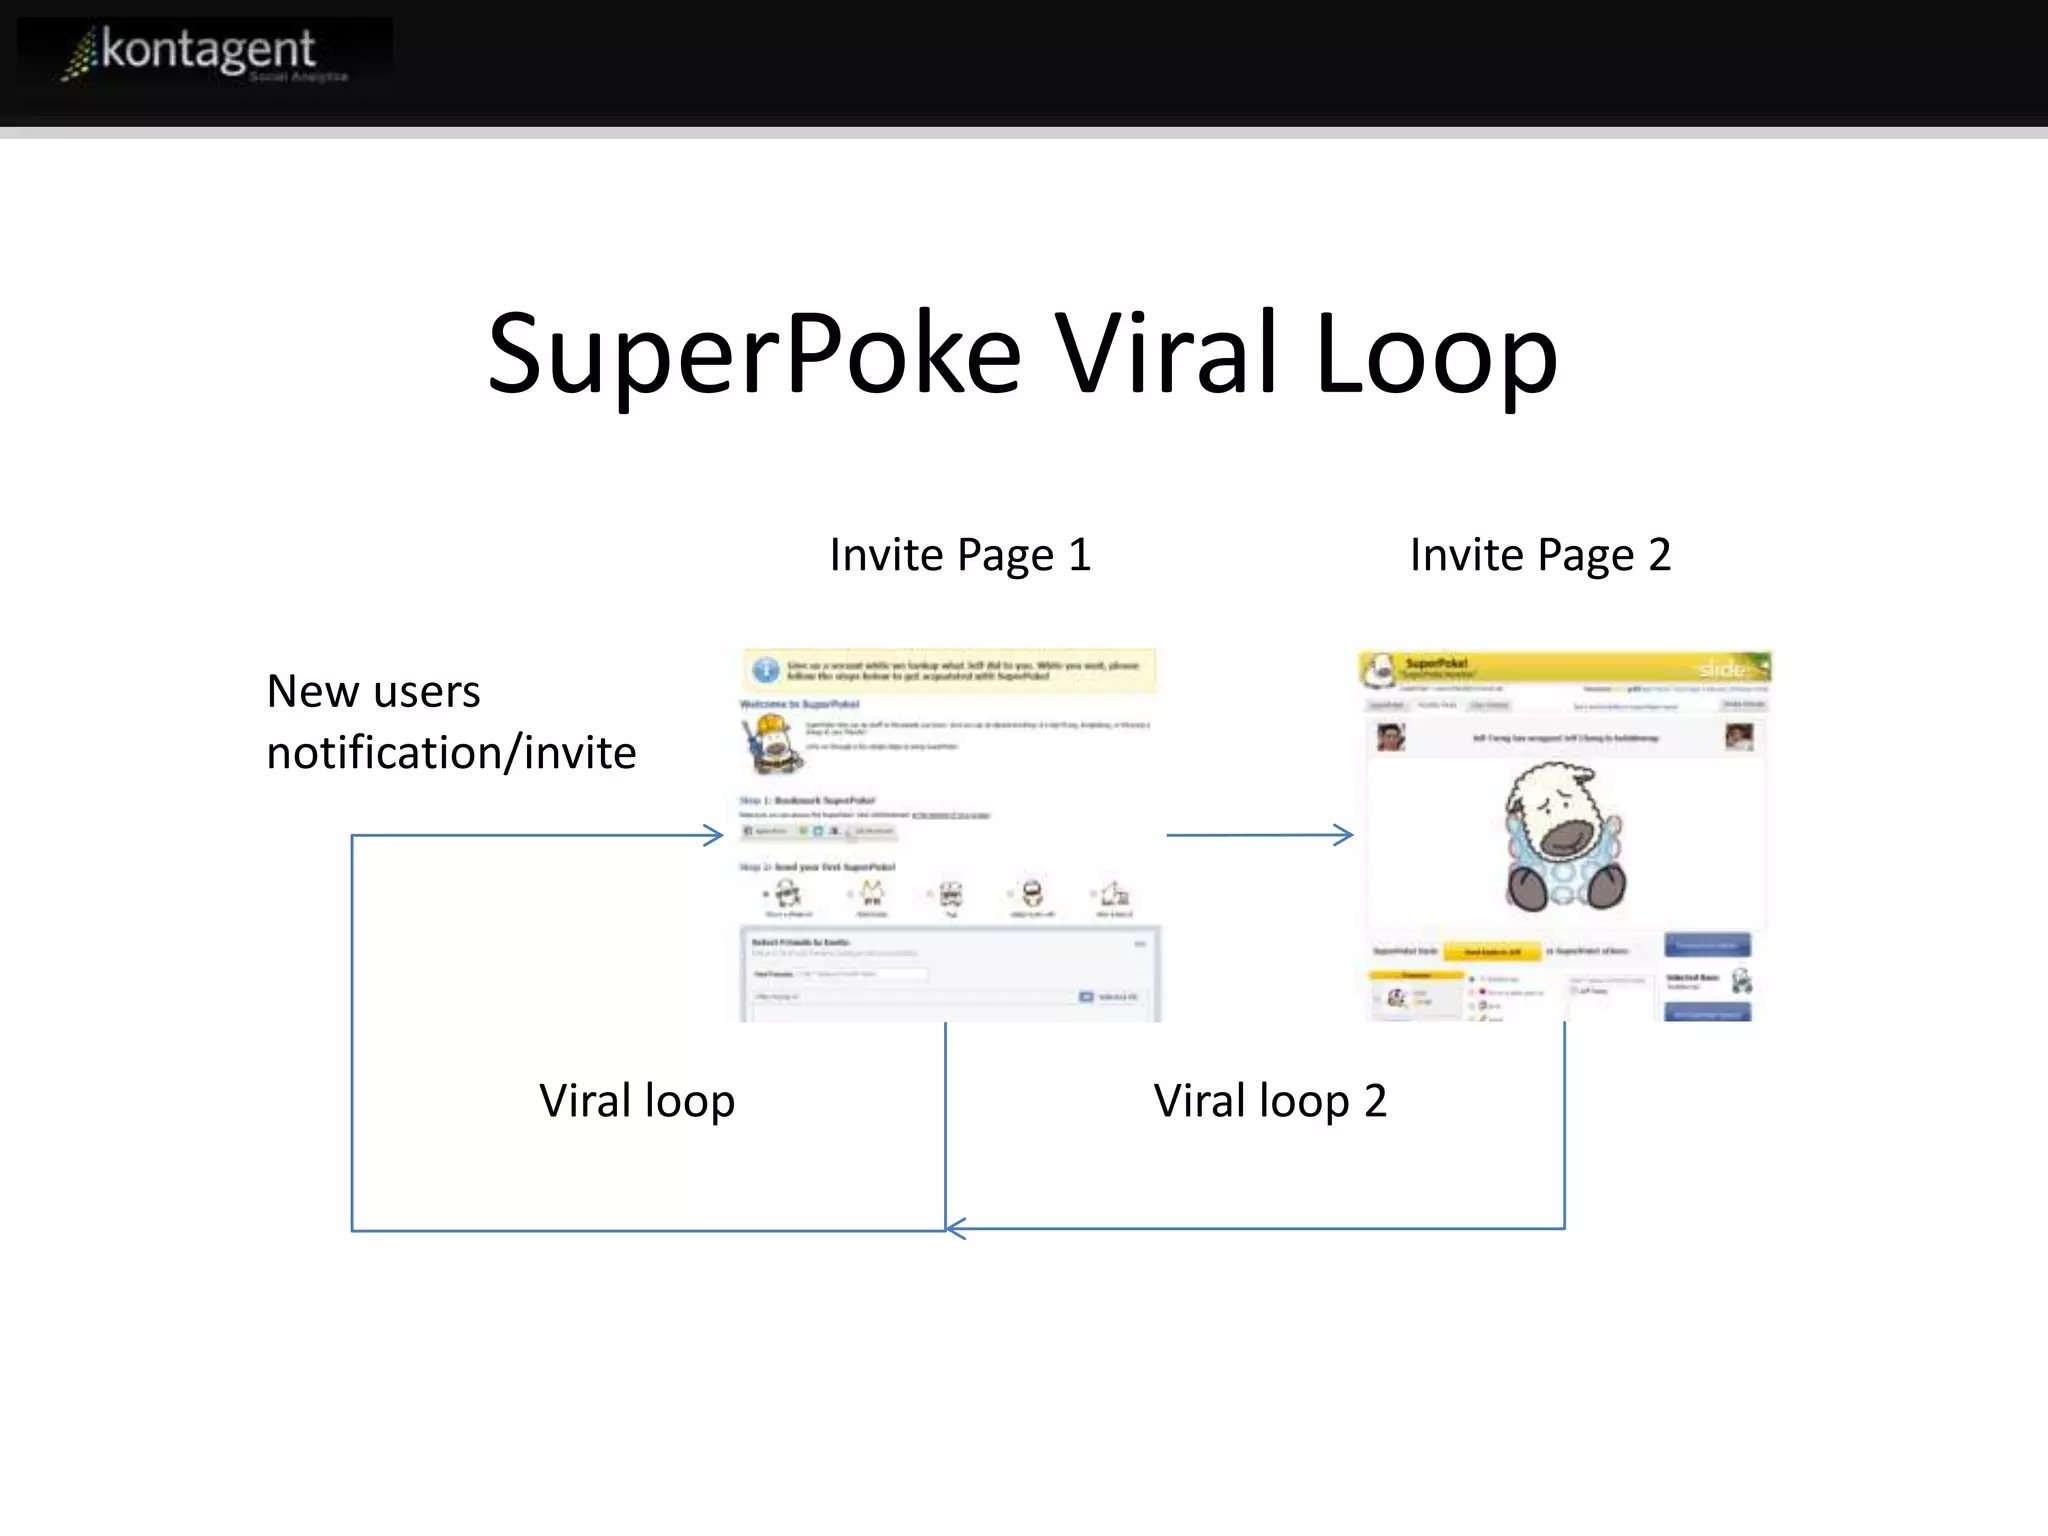2048x1536 pixels.
Task: Select the last SuperPoke action icon in row
Action: tap(1115, 893)
